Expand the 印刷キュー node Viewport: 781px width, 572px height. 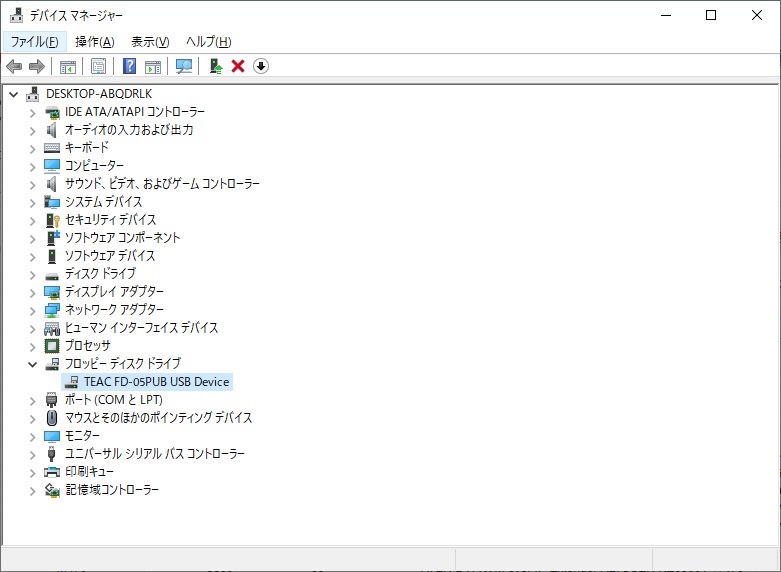(x=32, y=472)
